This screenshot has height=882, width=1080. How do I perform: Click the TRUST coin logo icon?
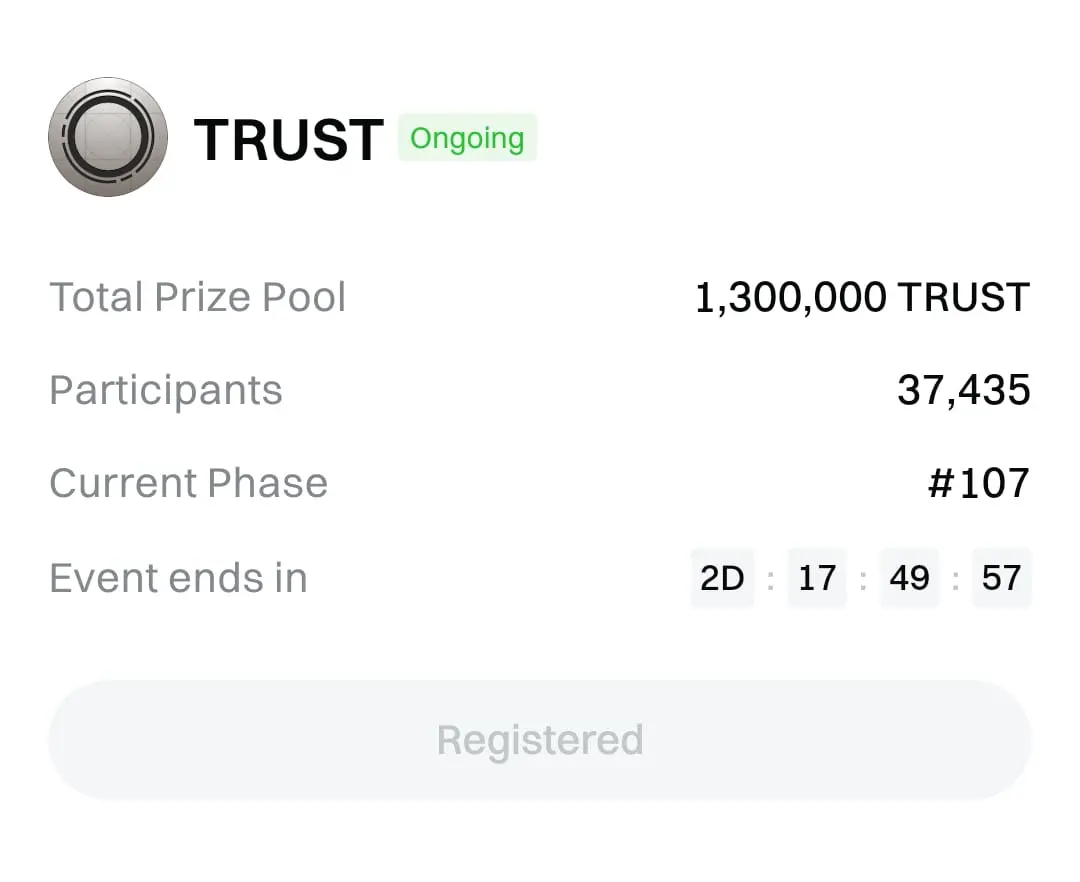(x=108, y=137)
